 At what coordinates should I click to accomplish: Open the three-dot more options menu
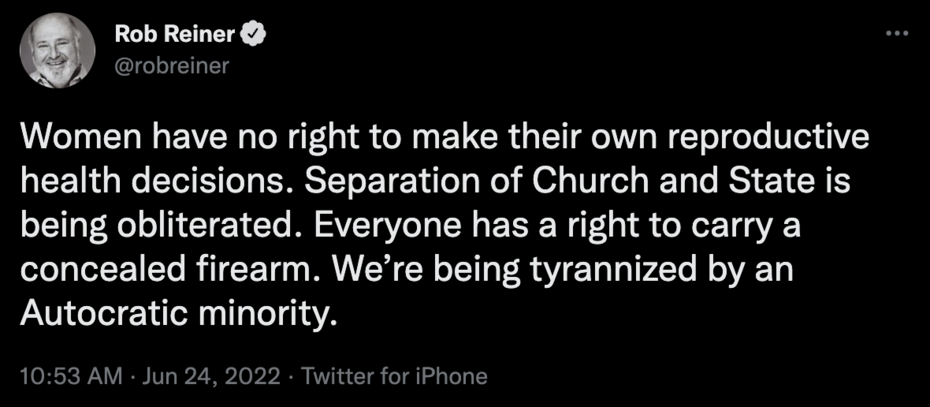click(897, 33)
